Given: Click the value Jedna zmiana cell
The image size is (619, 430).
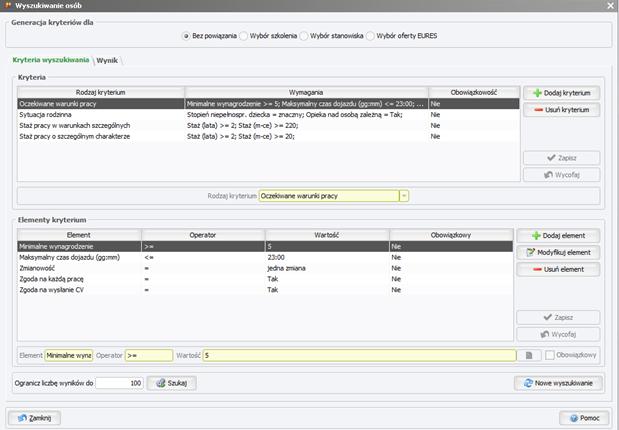Looking at the screenshot, I should (327, 268).
